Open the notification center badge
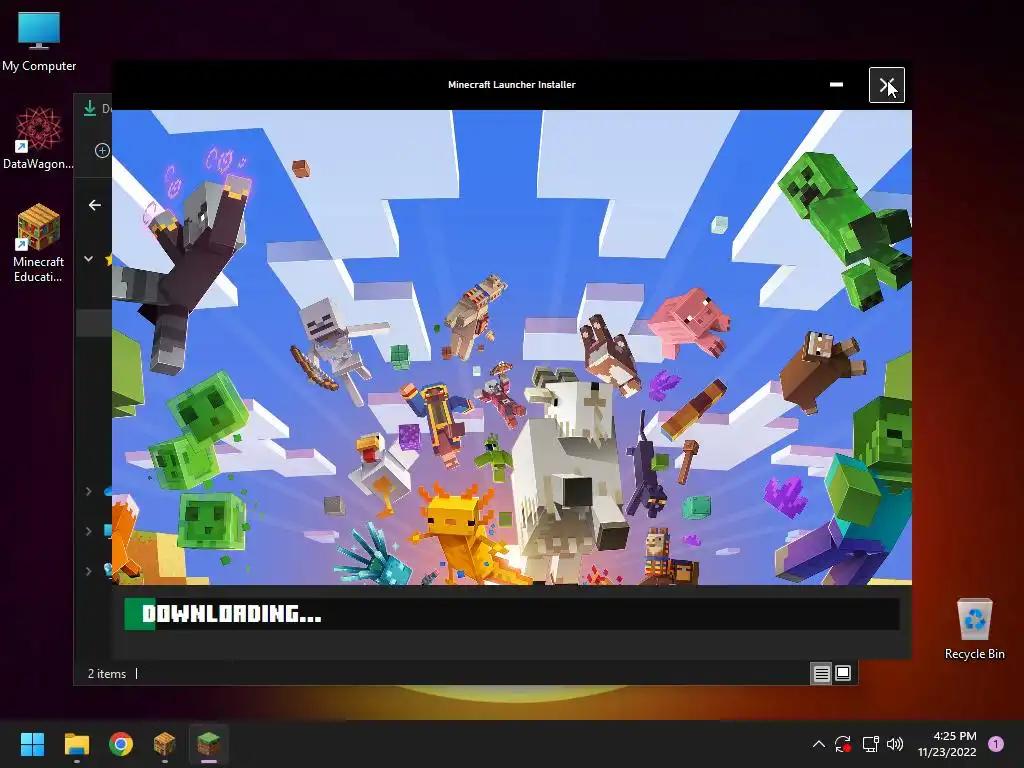This screenshot has width=1024, height=768. coord(996,744)
